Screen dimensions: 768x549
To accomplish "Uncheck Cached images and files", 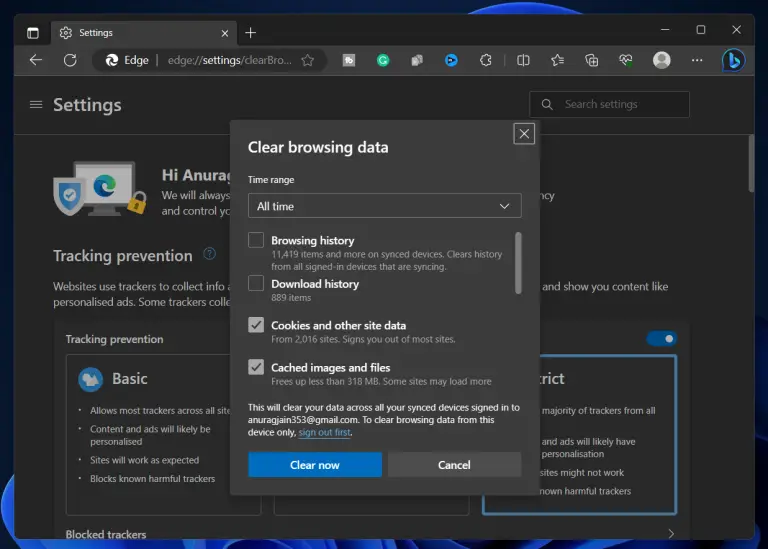I will click(256, 367).
